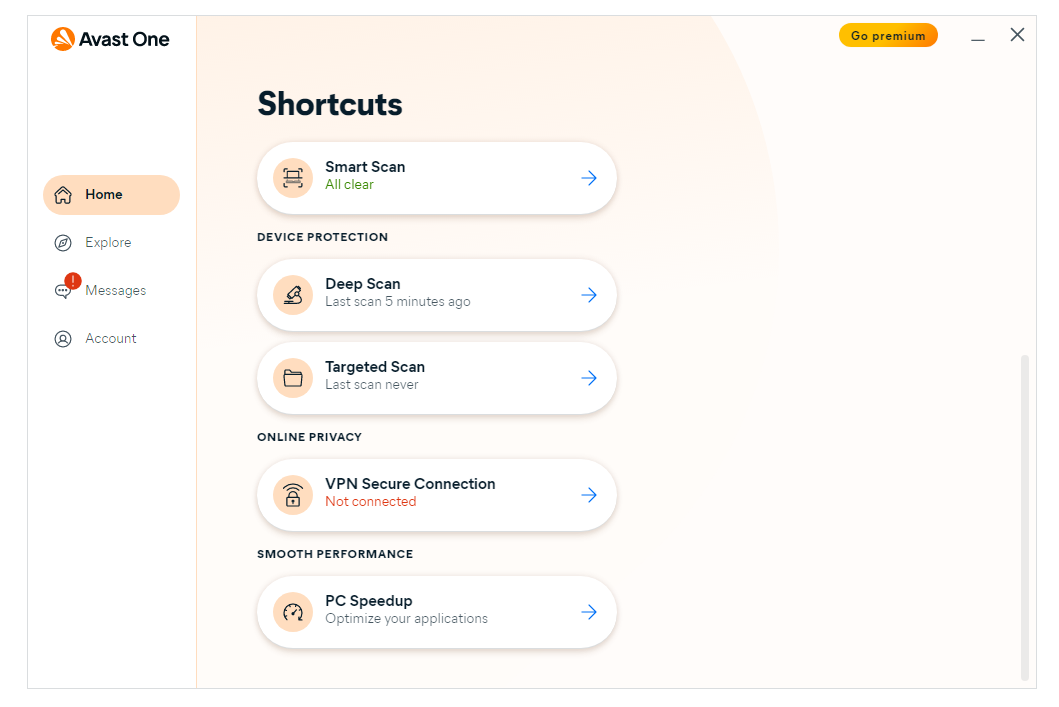Open PC Speedup via its arrow
The height and width of the screenshot is (707, 1059).
pos(589,612)
